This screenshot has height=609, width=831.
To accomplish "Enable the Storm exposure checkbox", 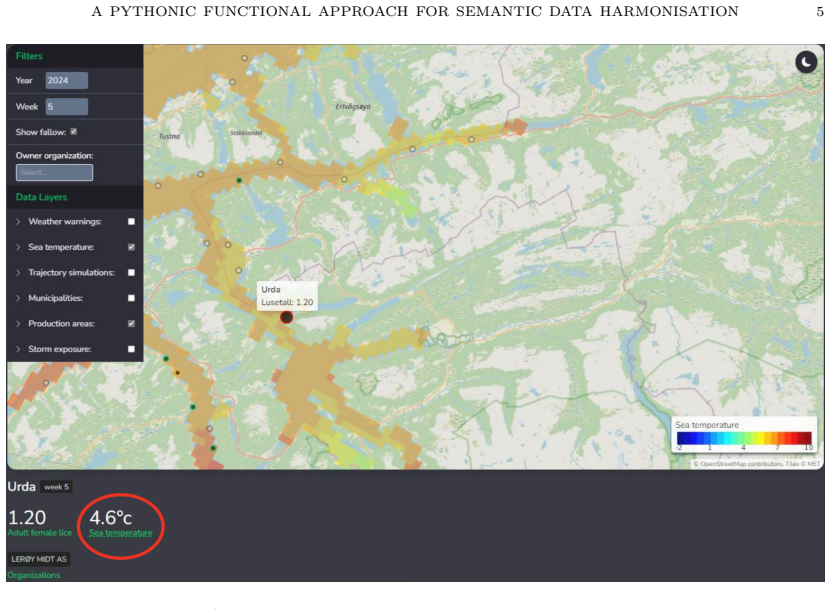I will pyautogui.click(x=131, y=349).
